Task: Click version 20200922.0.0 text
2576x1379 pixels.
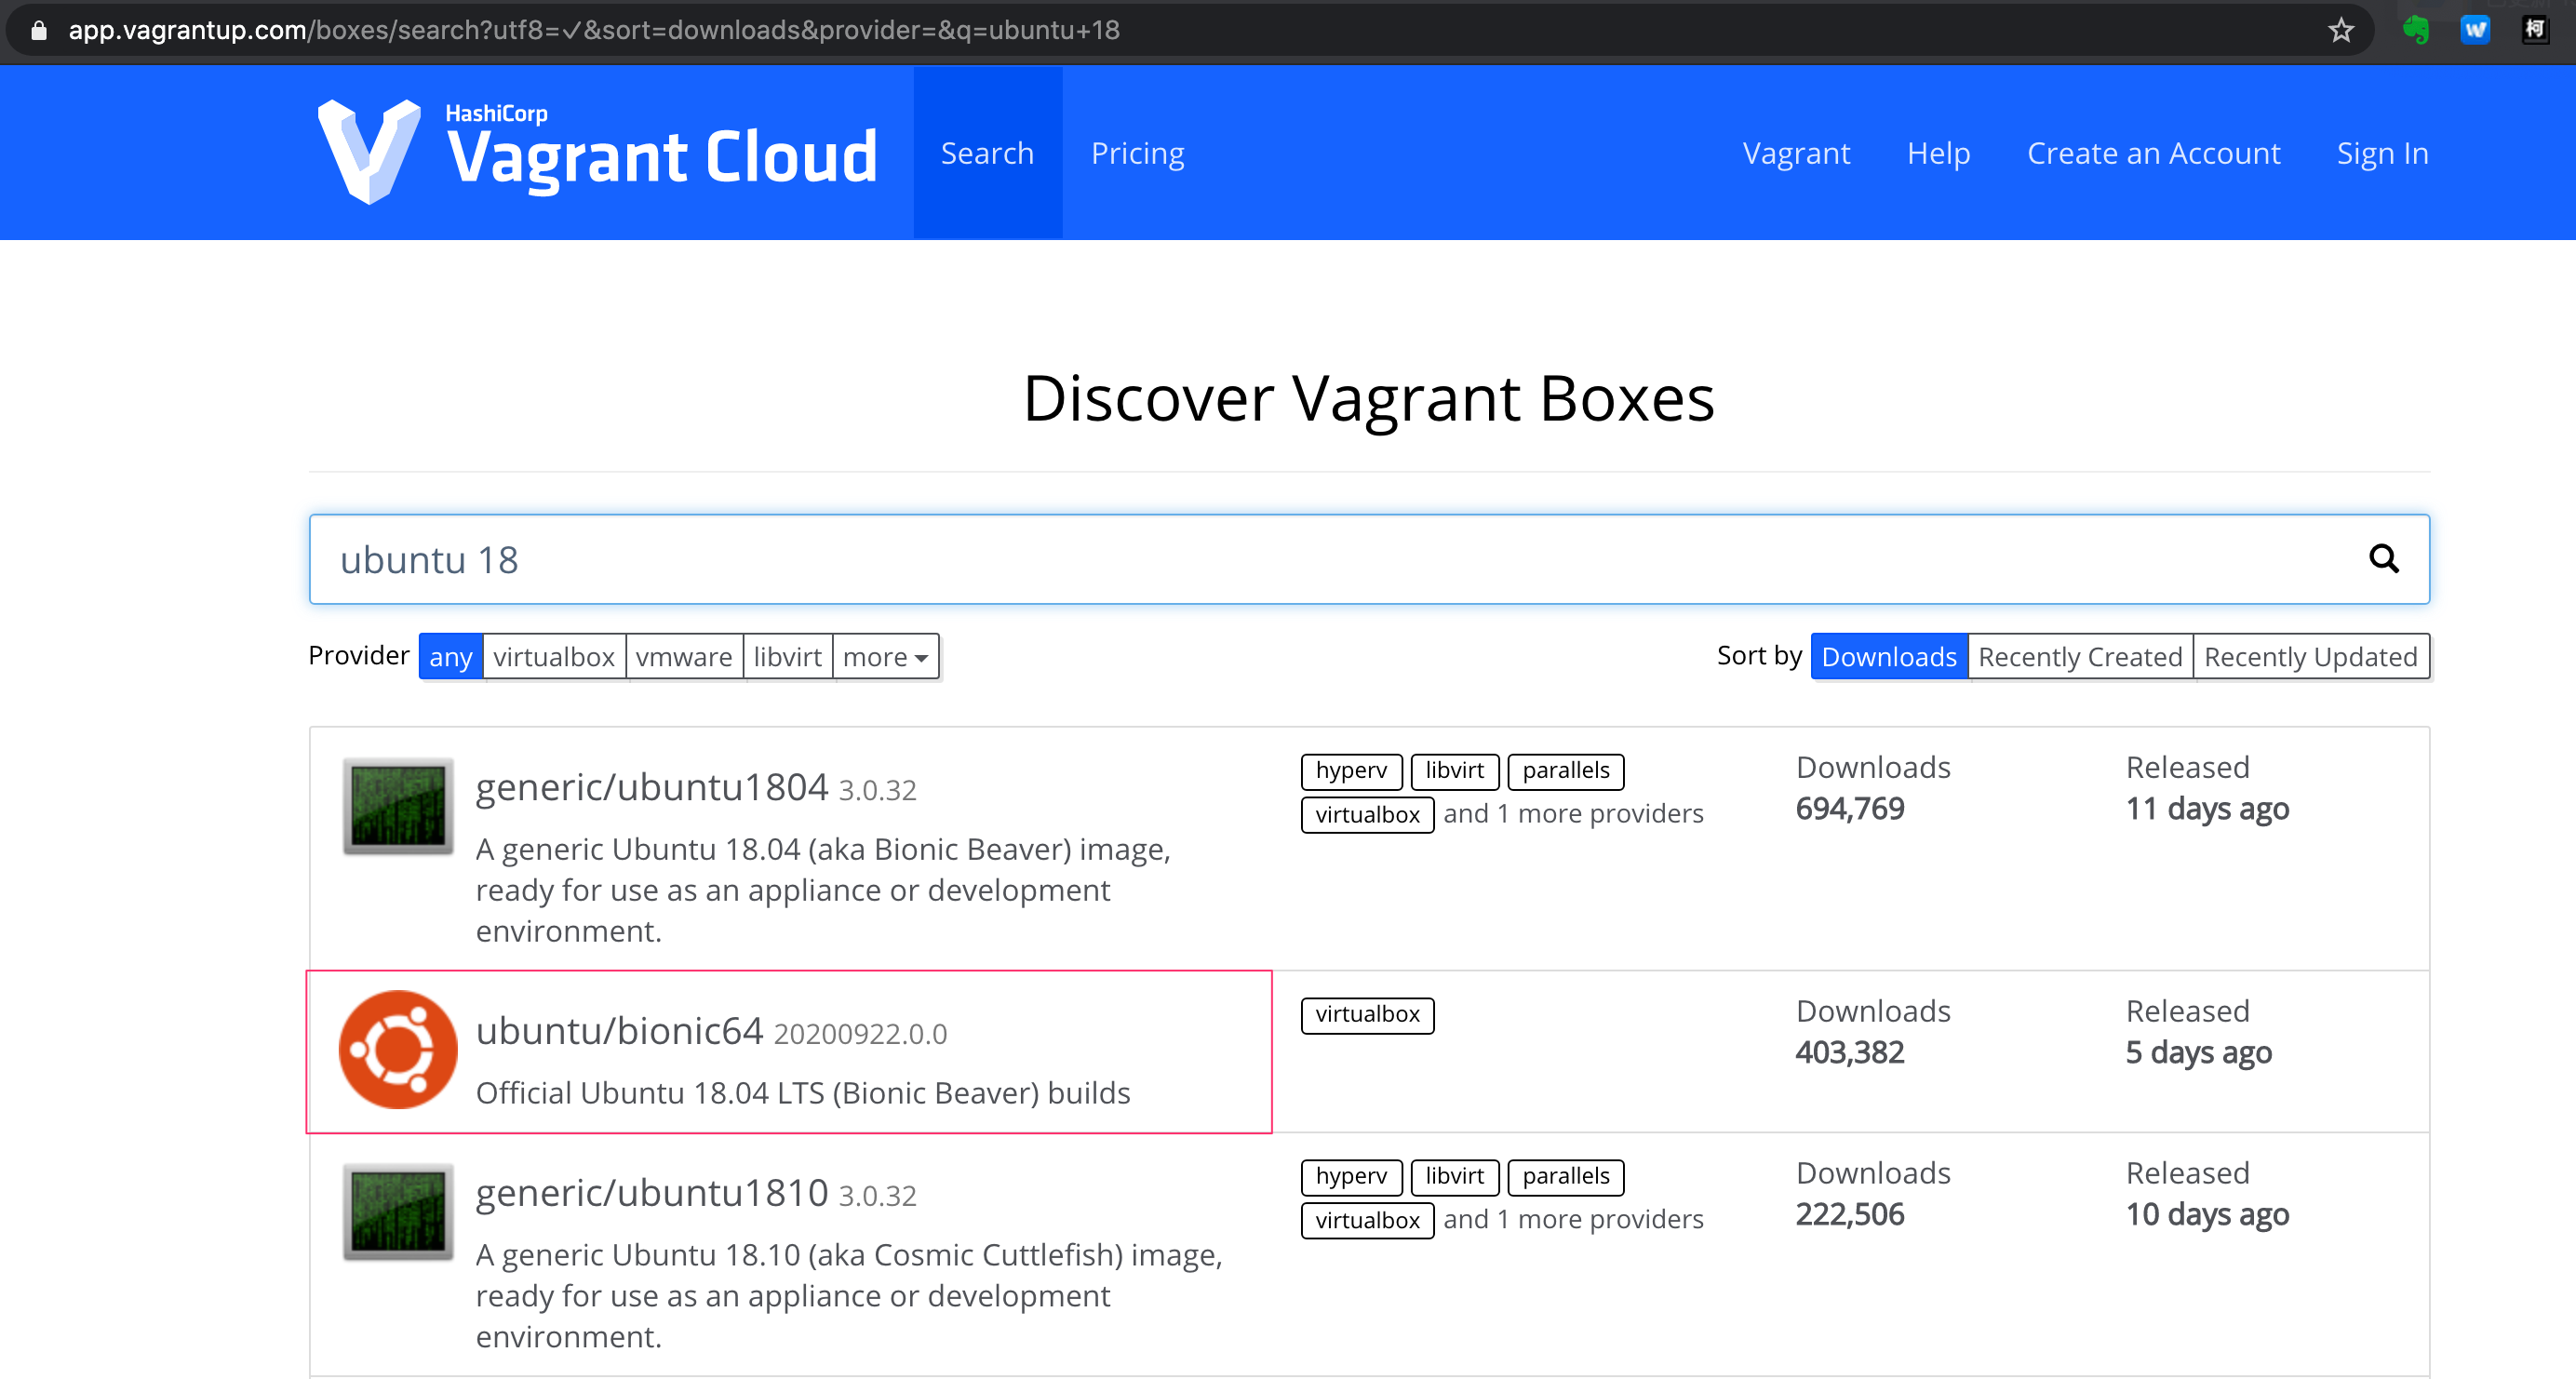Action: pos(860,1034)
